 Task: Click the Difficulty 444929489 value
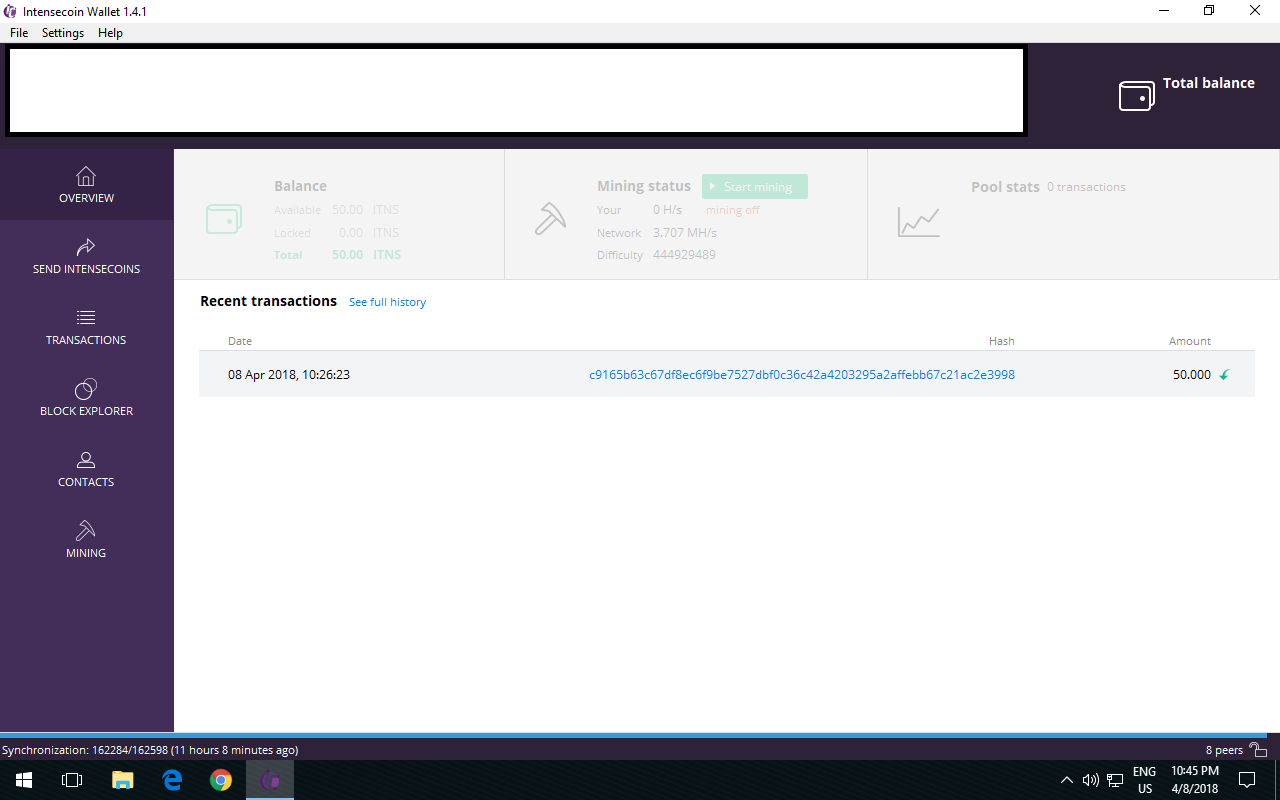684,255
